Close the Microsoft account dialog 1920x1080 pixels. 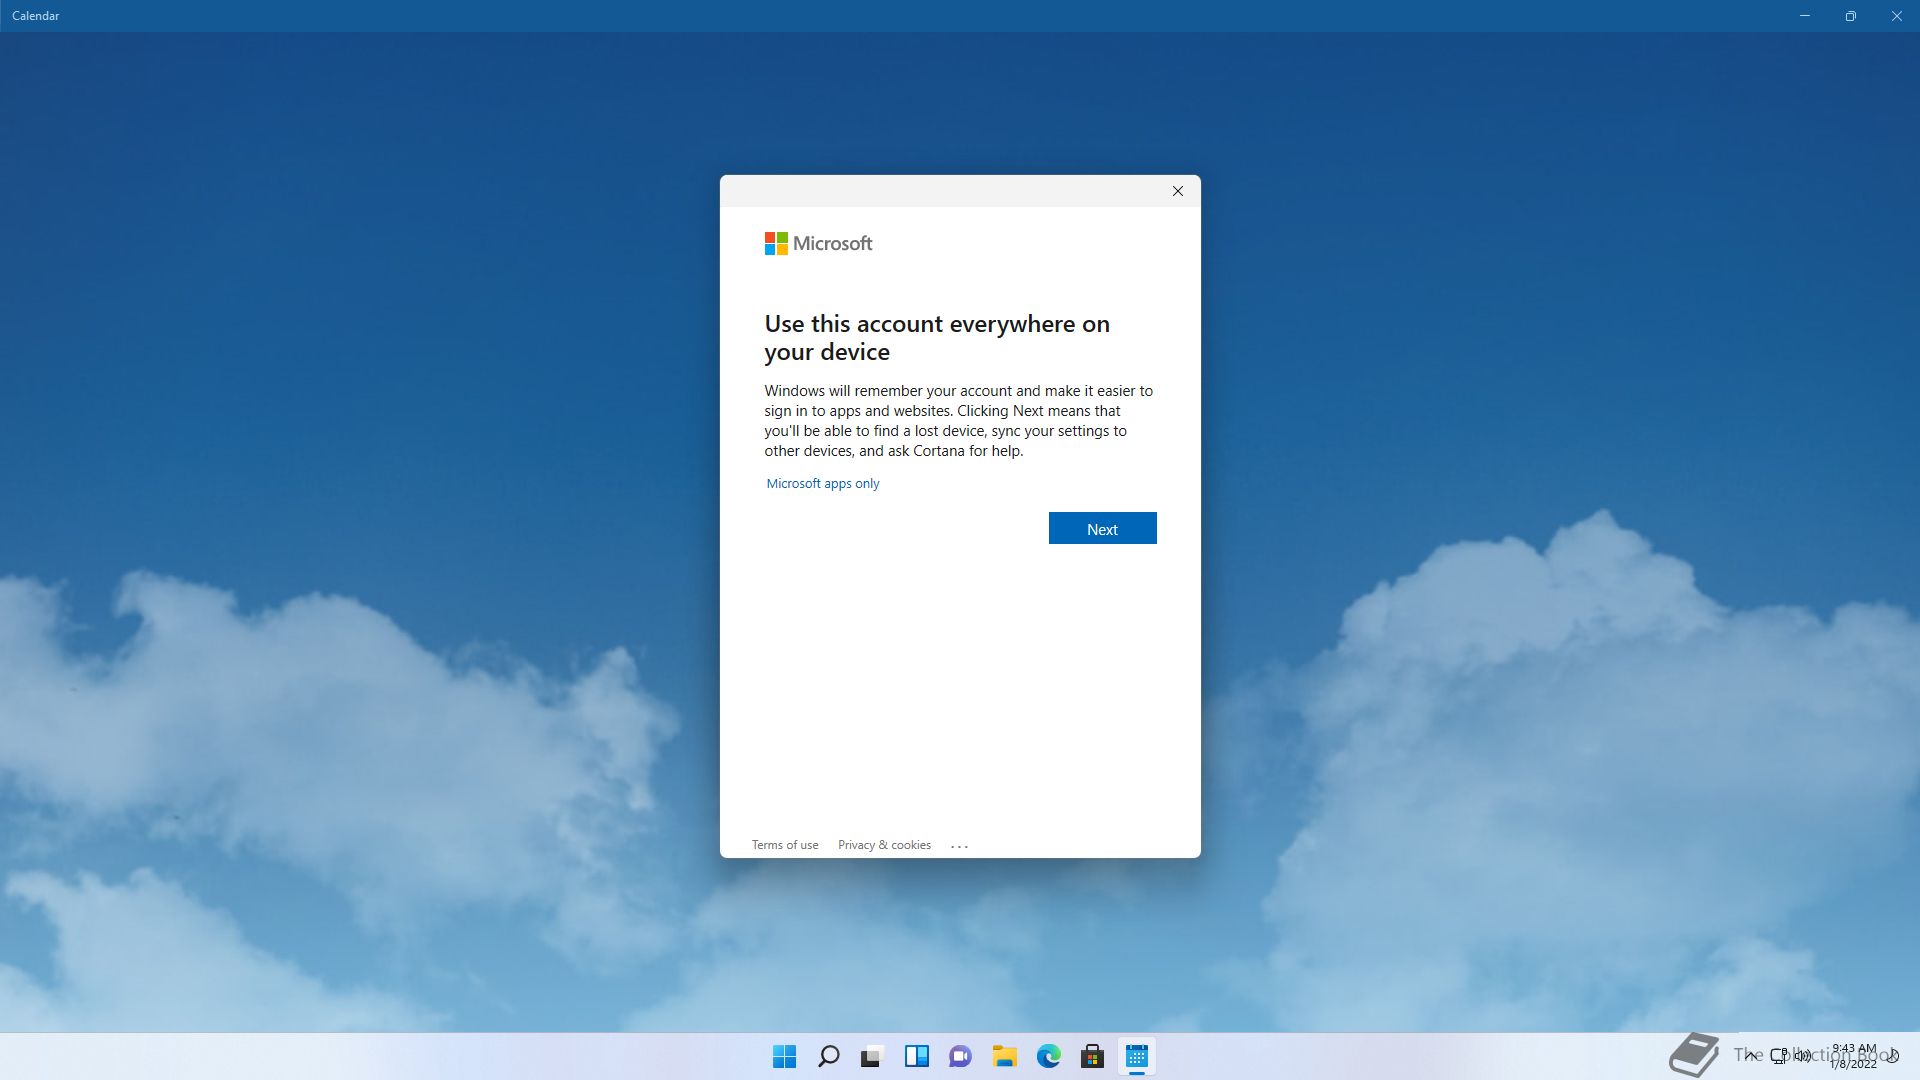[x=1177, y=192]
